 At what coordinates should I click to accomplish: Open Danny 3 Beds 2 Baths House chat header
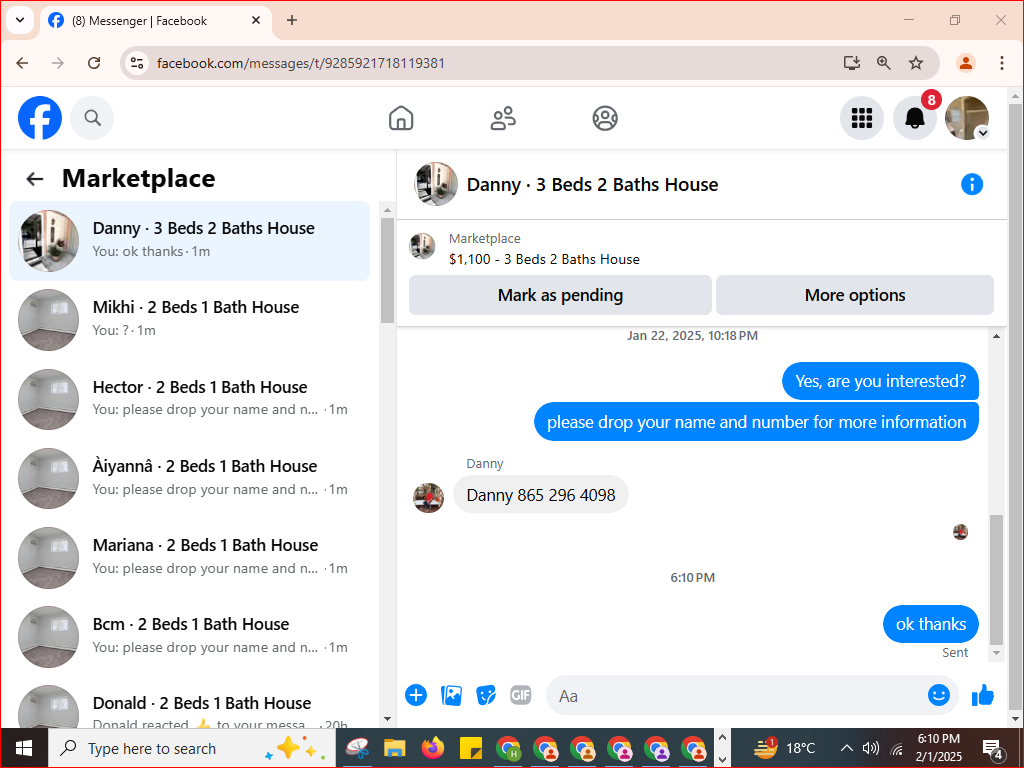click(592, 185)
